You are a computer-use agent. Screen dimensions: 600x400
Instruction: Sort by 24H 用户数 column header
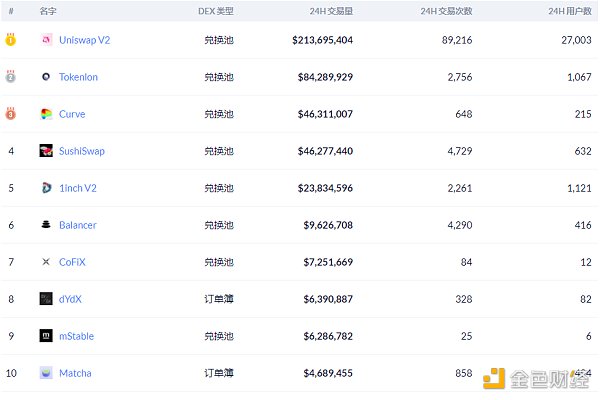[570, 10]
